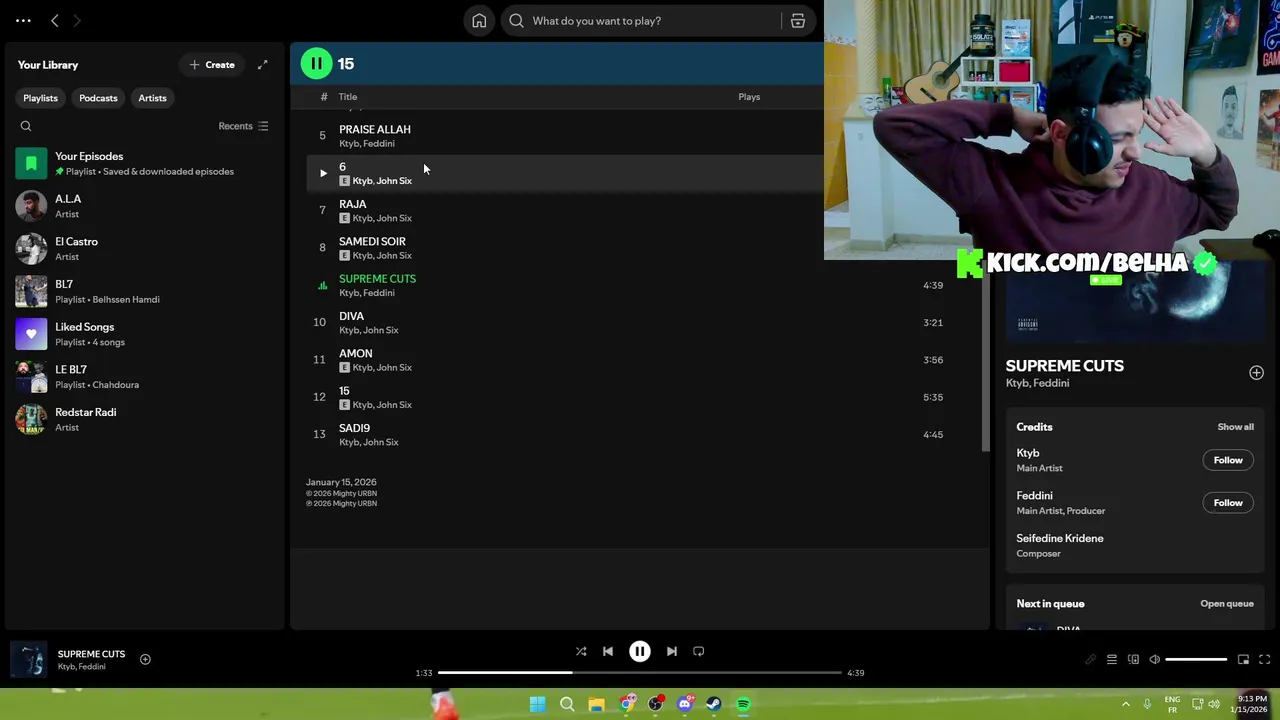Skip to the previous track

608,651
